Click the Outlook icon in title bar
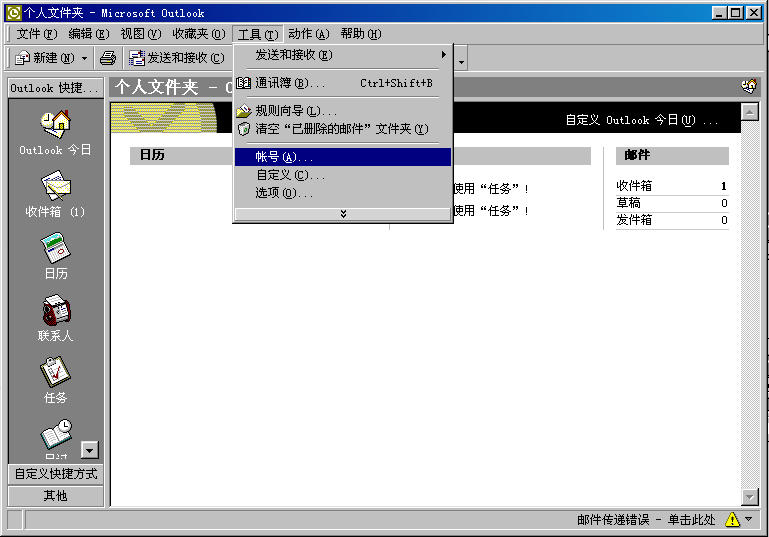The image size is (769, 537). [14, 13]
